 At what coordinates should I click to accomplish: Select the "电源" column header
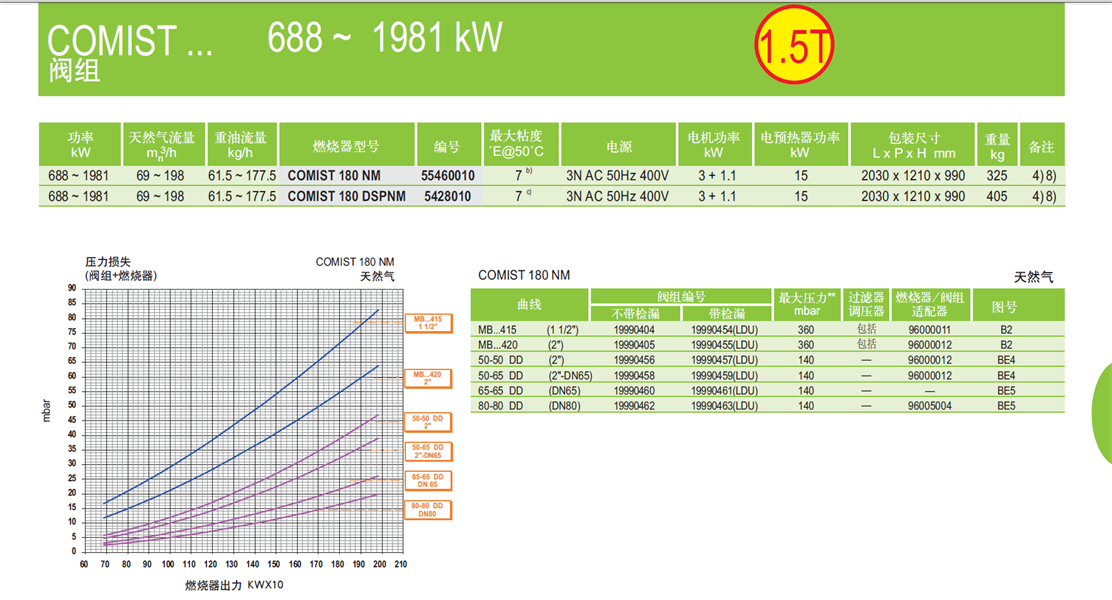click(619, 146)
